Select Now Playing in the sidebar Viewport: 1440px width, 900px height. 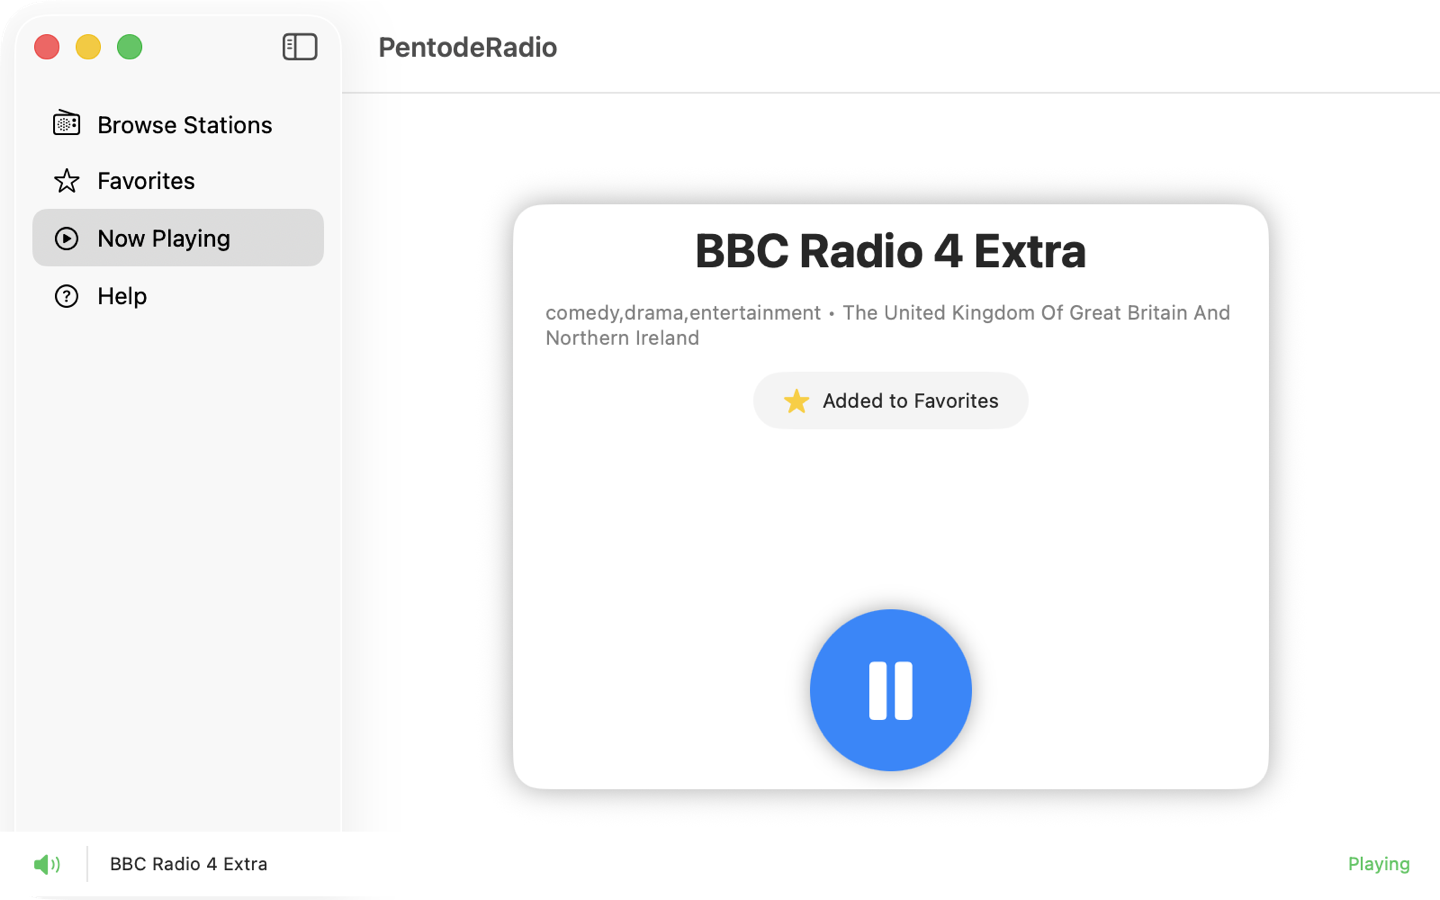(178, 238)
